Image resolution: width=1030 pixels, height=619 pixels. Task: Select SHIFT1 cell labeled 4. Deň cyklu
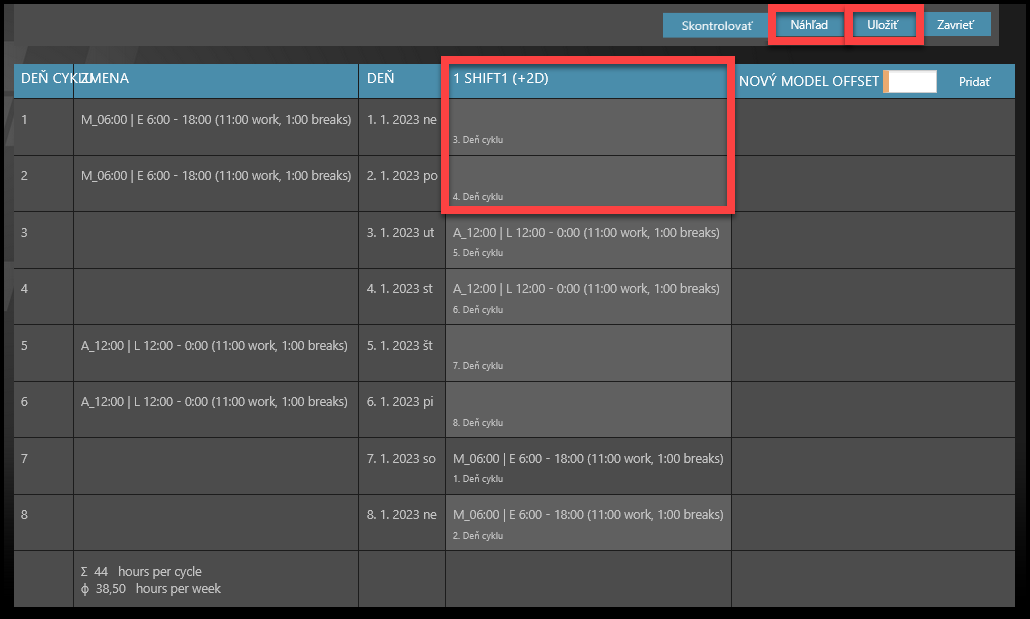tap(588, 183)
